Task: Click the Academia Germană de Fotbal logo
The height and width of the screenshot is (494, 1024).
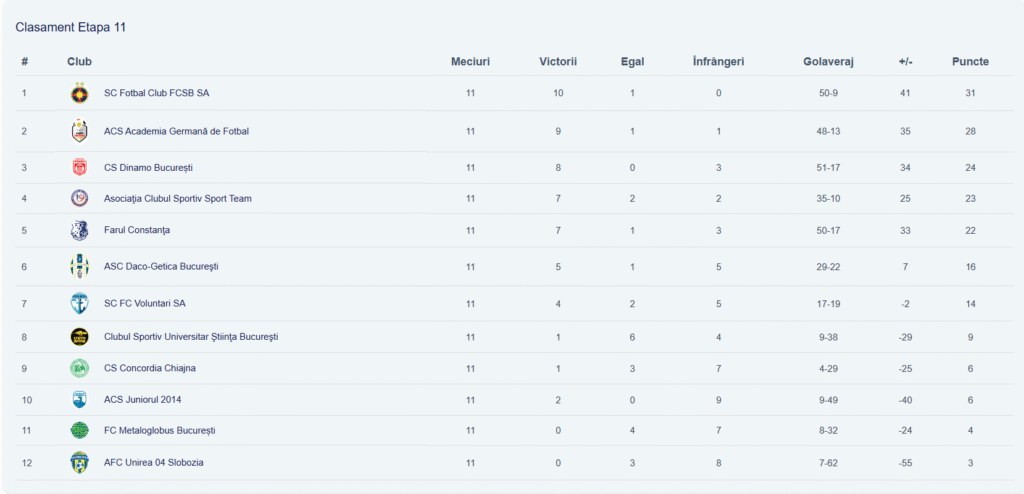Action: 79,131
